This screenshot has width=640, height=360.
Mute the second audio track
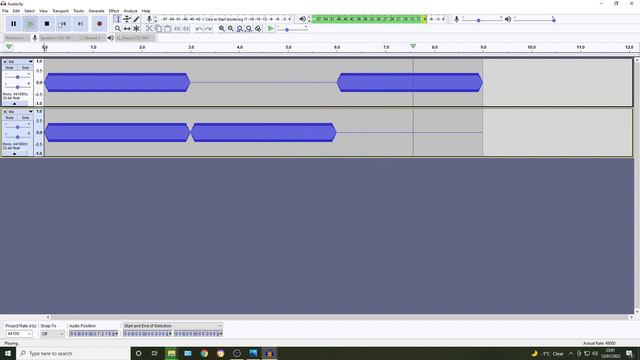tap(10, 118)
